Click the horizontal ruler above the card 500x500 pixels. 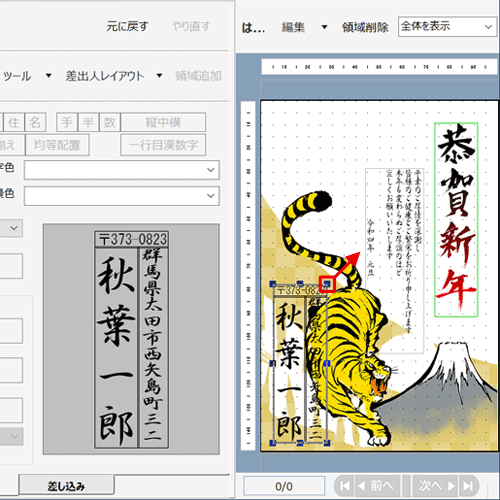379,67
